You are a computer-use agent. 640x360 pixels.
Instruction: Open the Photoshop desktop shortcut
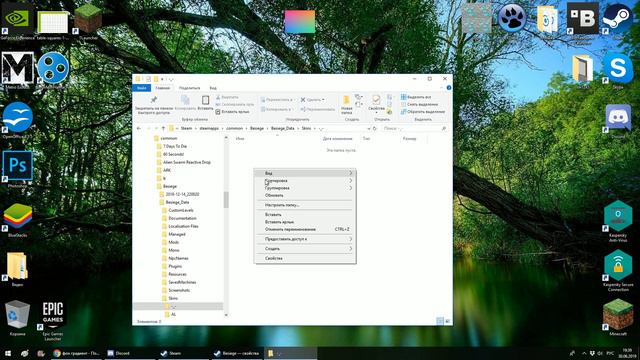18,168
